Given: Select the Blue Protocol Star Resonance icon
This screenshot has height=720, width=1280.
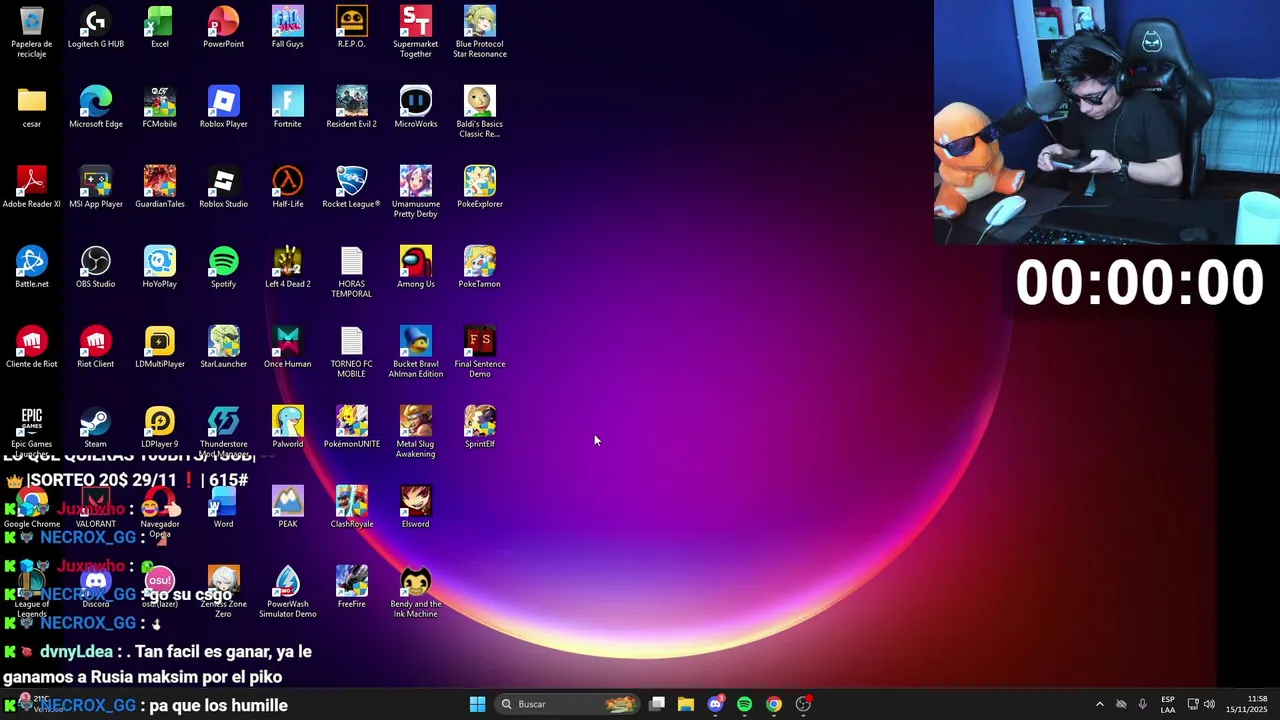Looking at the screenshot, I should 480,32.
